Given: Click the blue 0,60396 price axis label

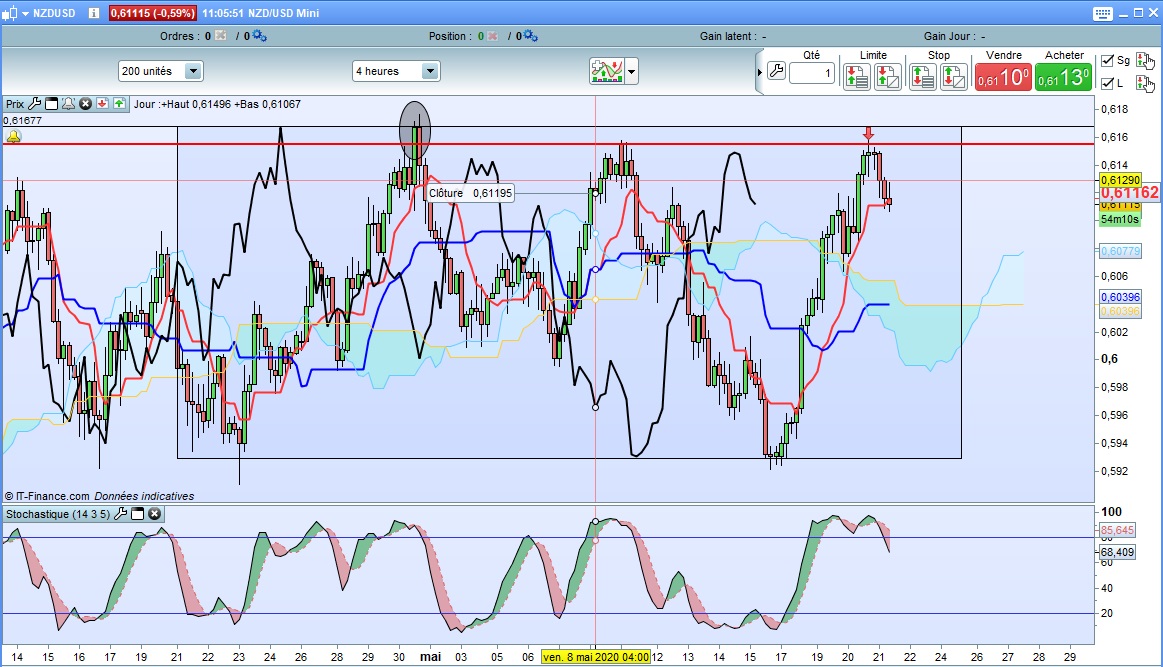Looking at the screenshot, I should click(1120, 297).
